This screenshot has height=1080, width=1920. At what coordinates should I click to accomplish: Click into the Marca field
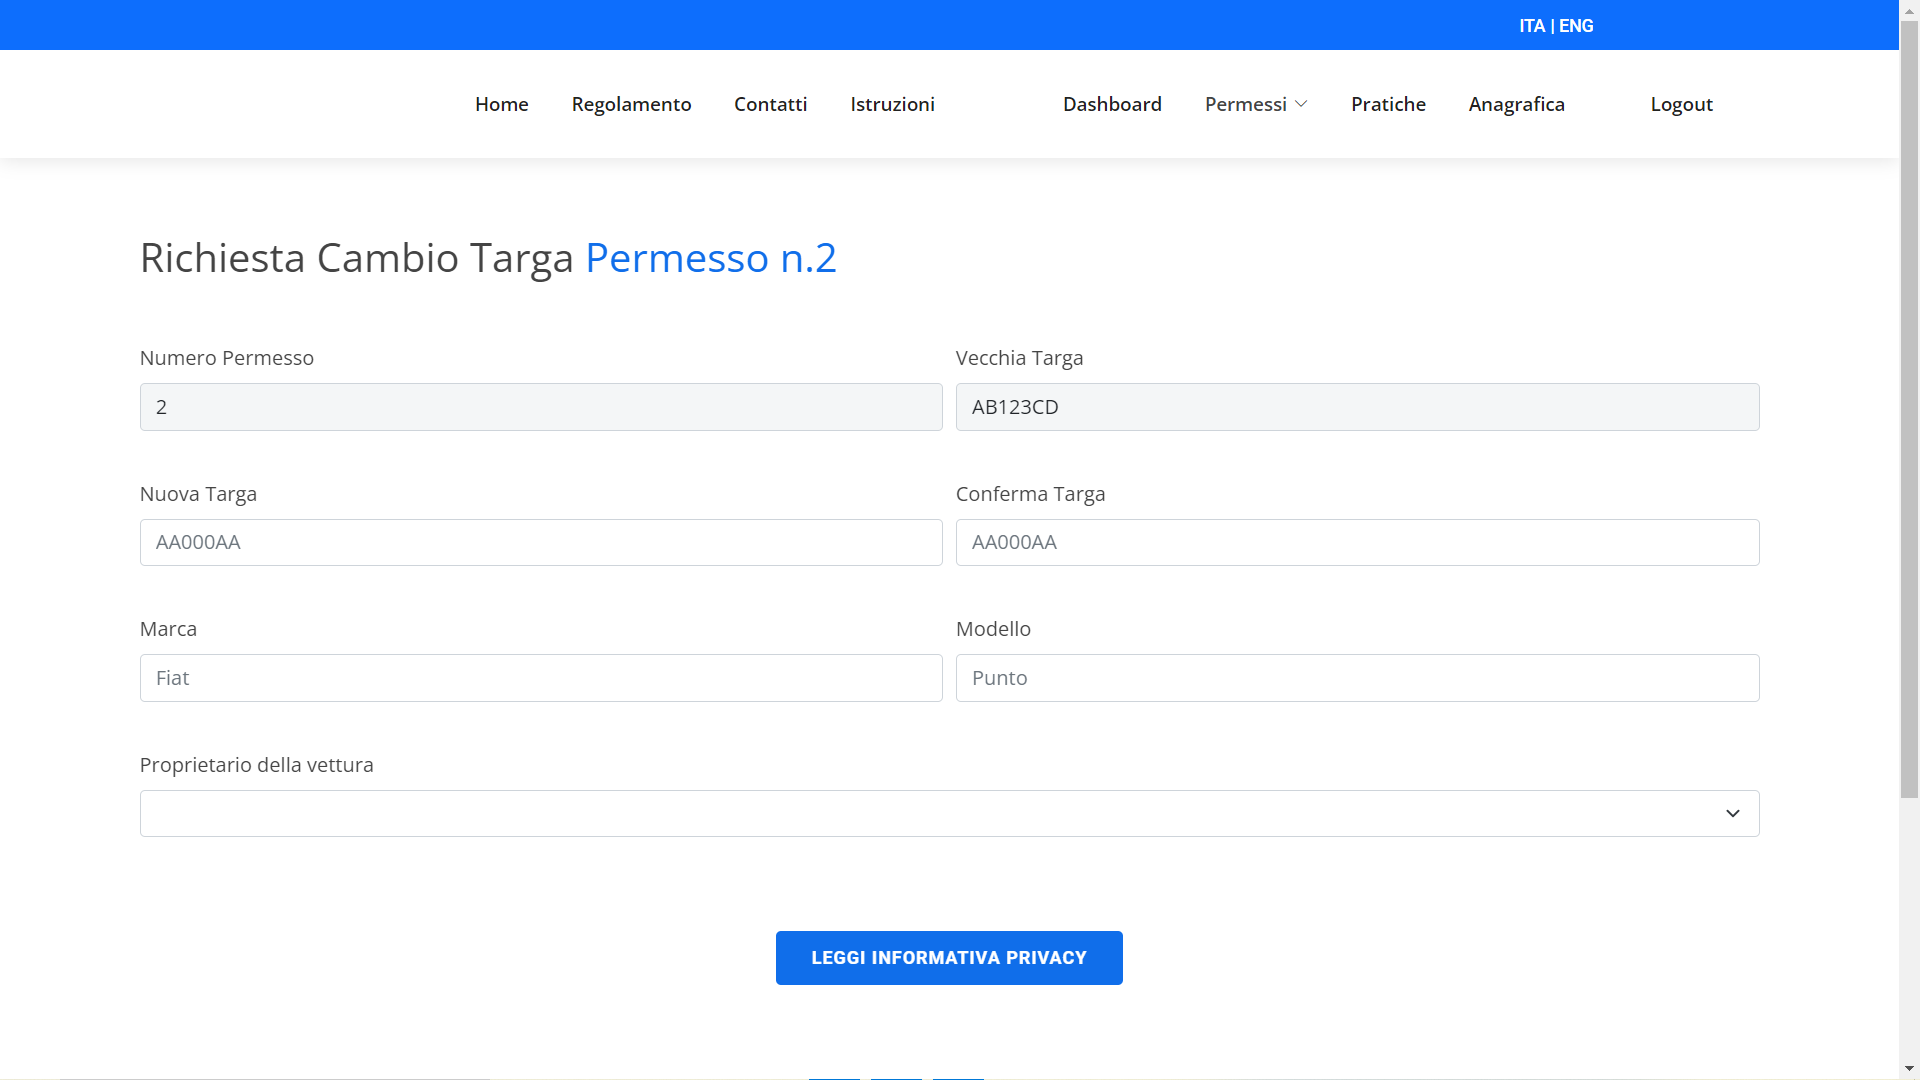tap(541, 678)
